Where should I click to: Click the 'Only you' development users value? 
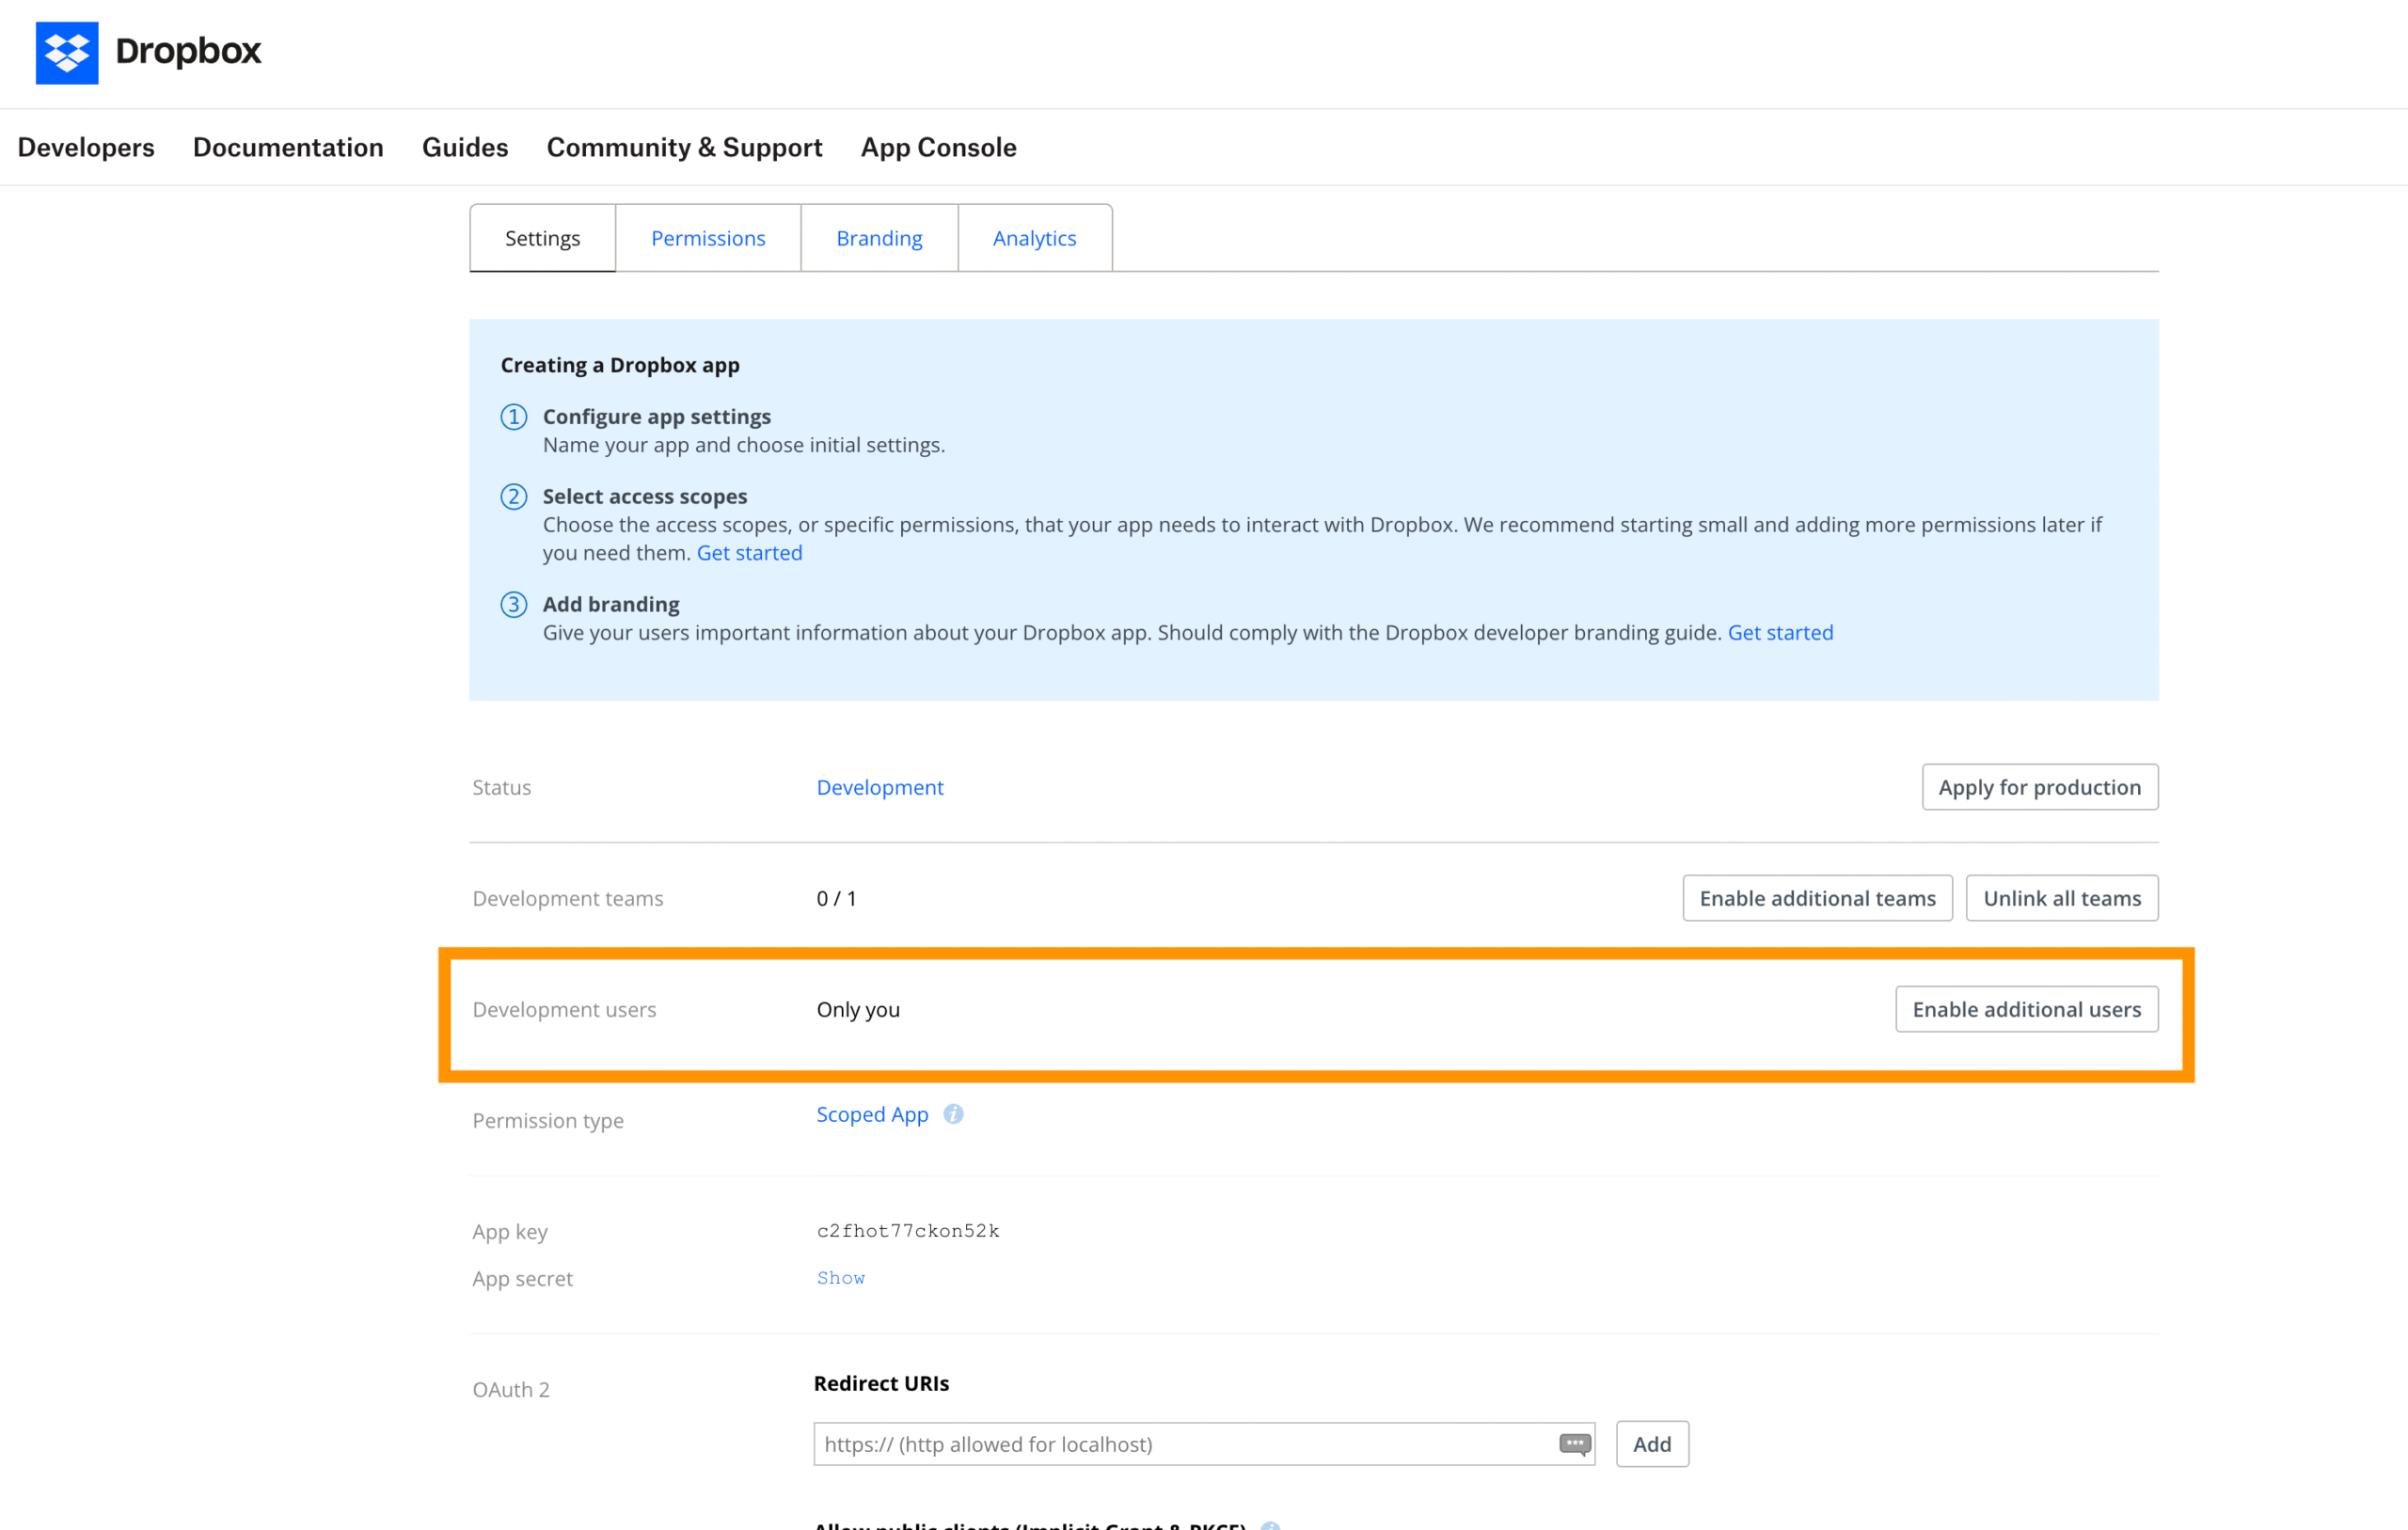point(858,1009)
